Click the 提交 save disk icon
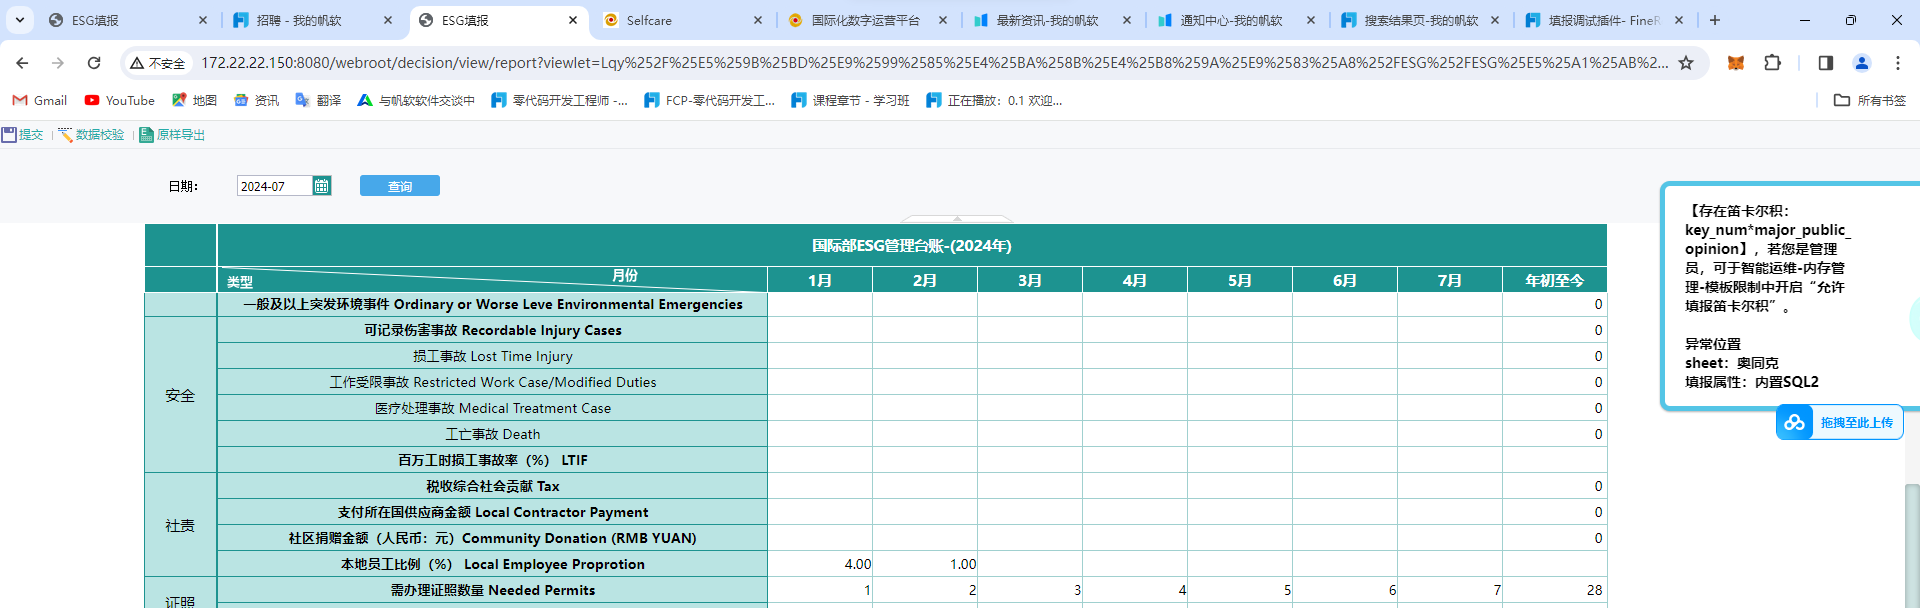1920x608 pixels. click(9, 135)
